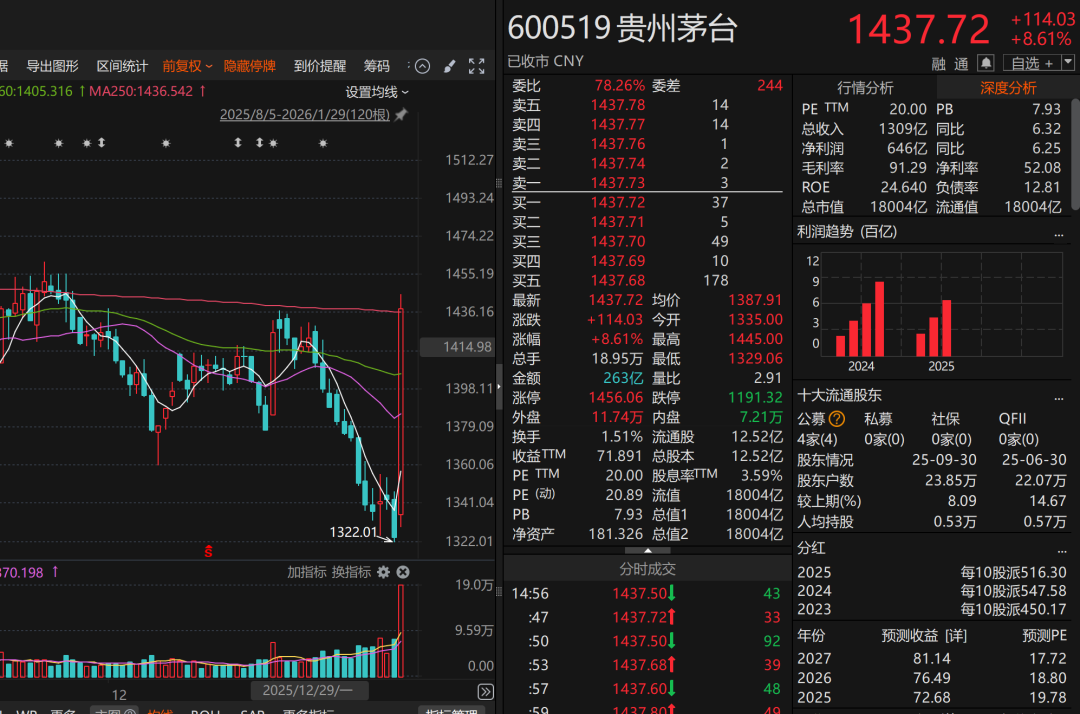The image size is (1080, 714).
Task: Click 2027 forecast earnings 81.14
Action: click(x=932, y=659)
